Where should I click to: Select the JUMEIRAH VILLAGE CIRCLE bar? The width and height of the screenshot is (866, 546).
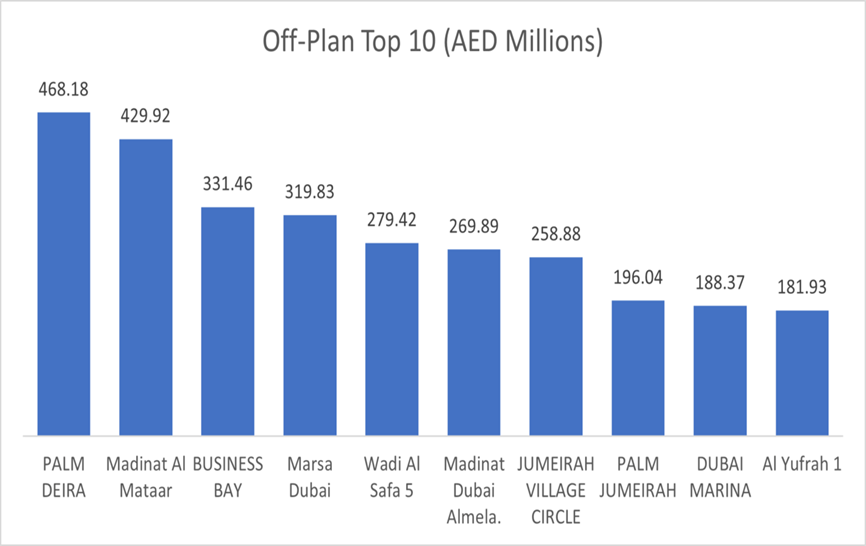click(x=556, y=346)
